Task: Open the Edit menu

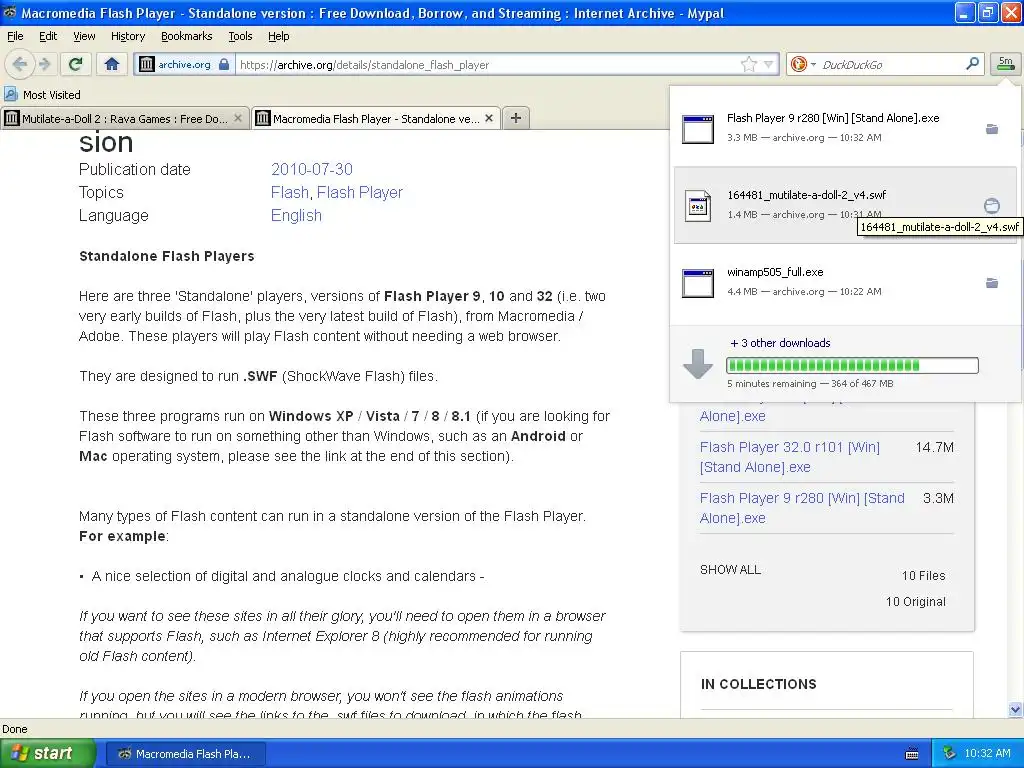Action: 48,36
